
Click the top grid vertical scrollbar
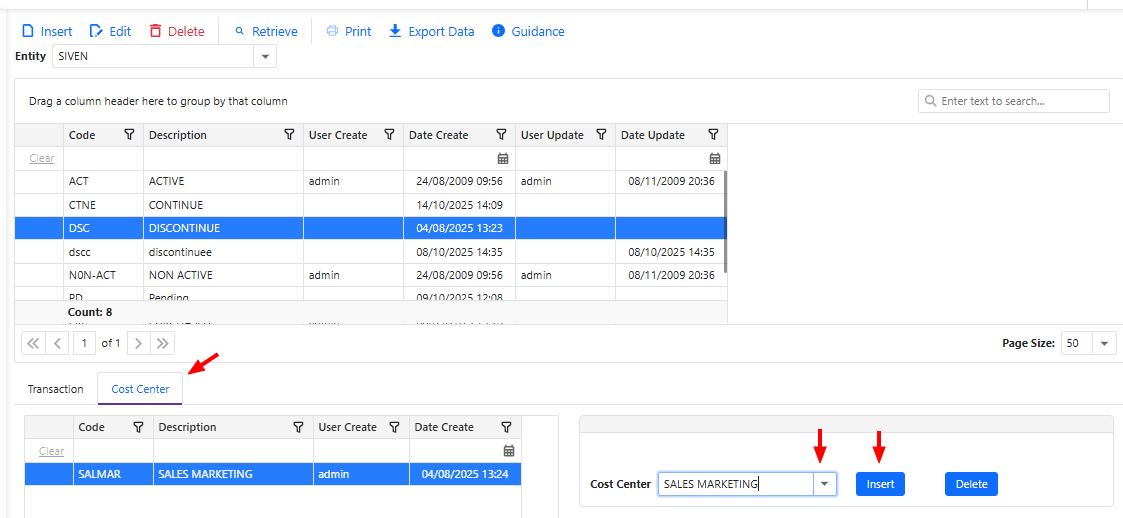(x=726, y=221)
